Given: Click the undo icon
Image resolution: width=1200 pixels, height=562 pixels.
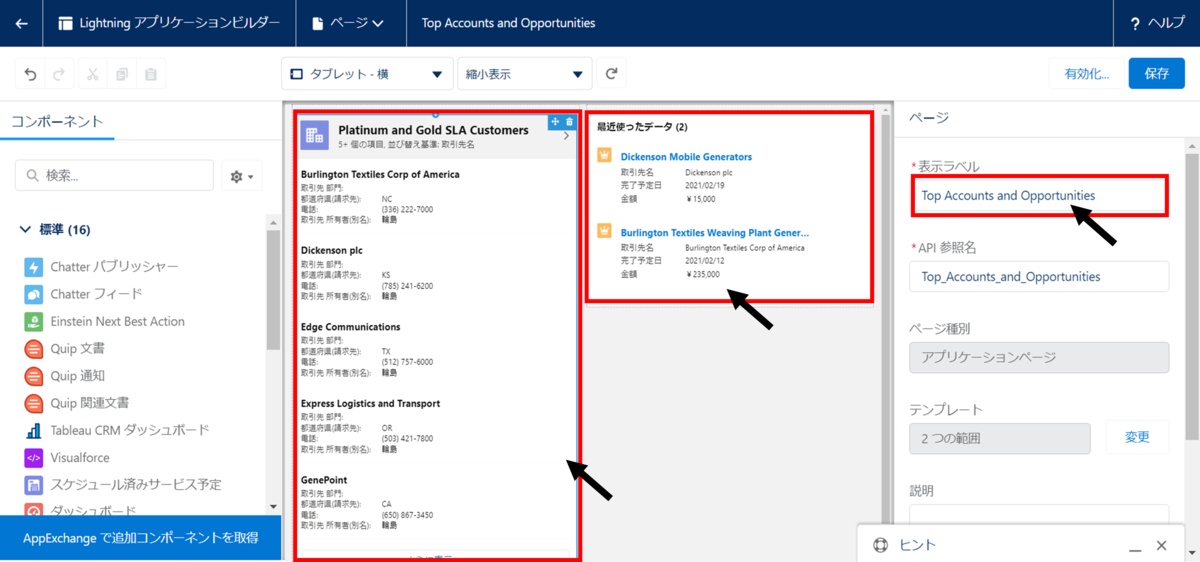Looking at the screenshot, I should pos(30,74).
